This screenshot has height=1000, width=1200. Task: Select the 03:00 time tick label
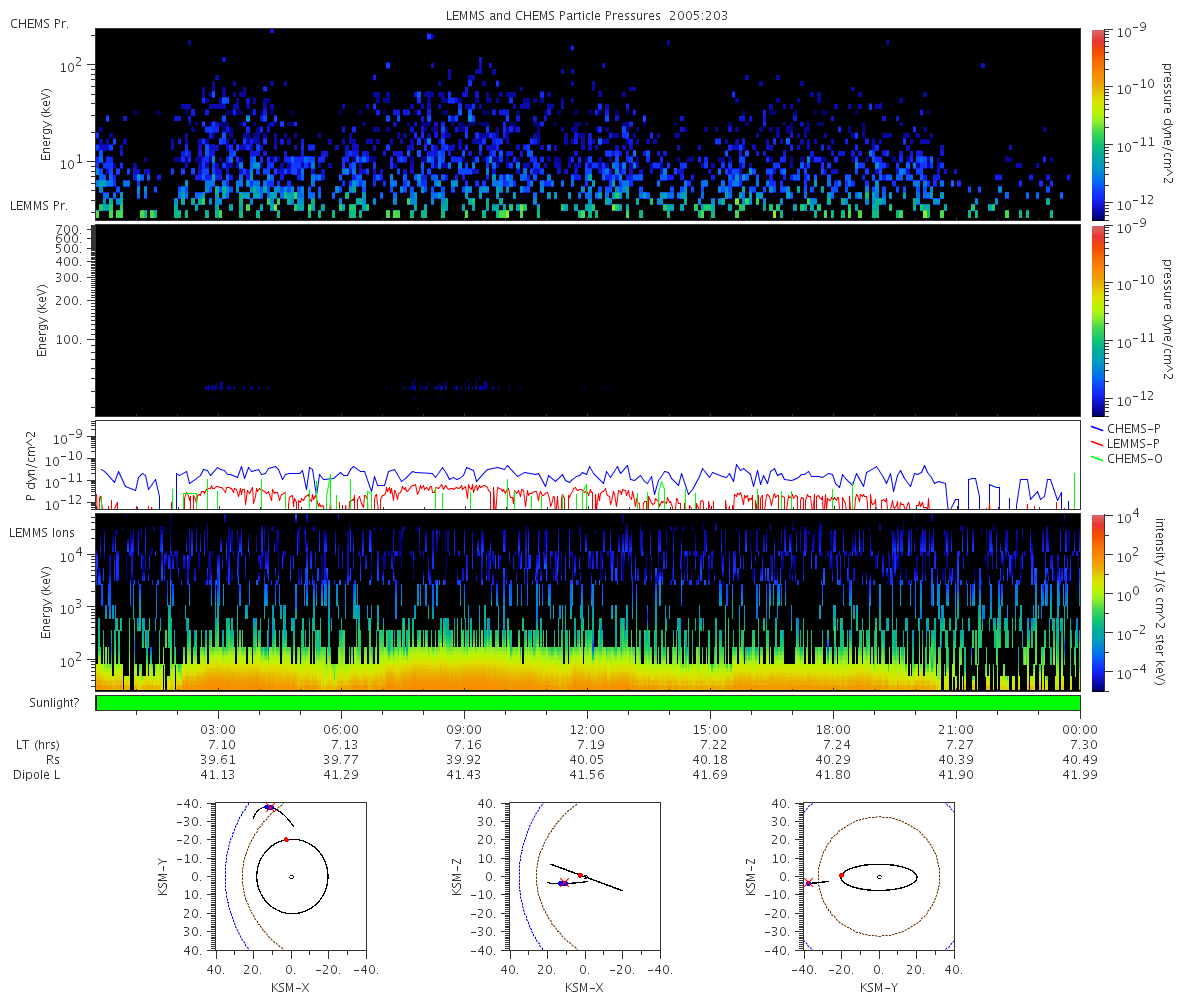218,730
